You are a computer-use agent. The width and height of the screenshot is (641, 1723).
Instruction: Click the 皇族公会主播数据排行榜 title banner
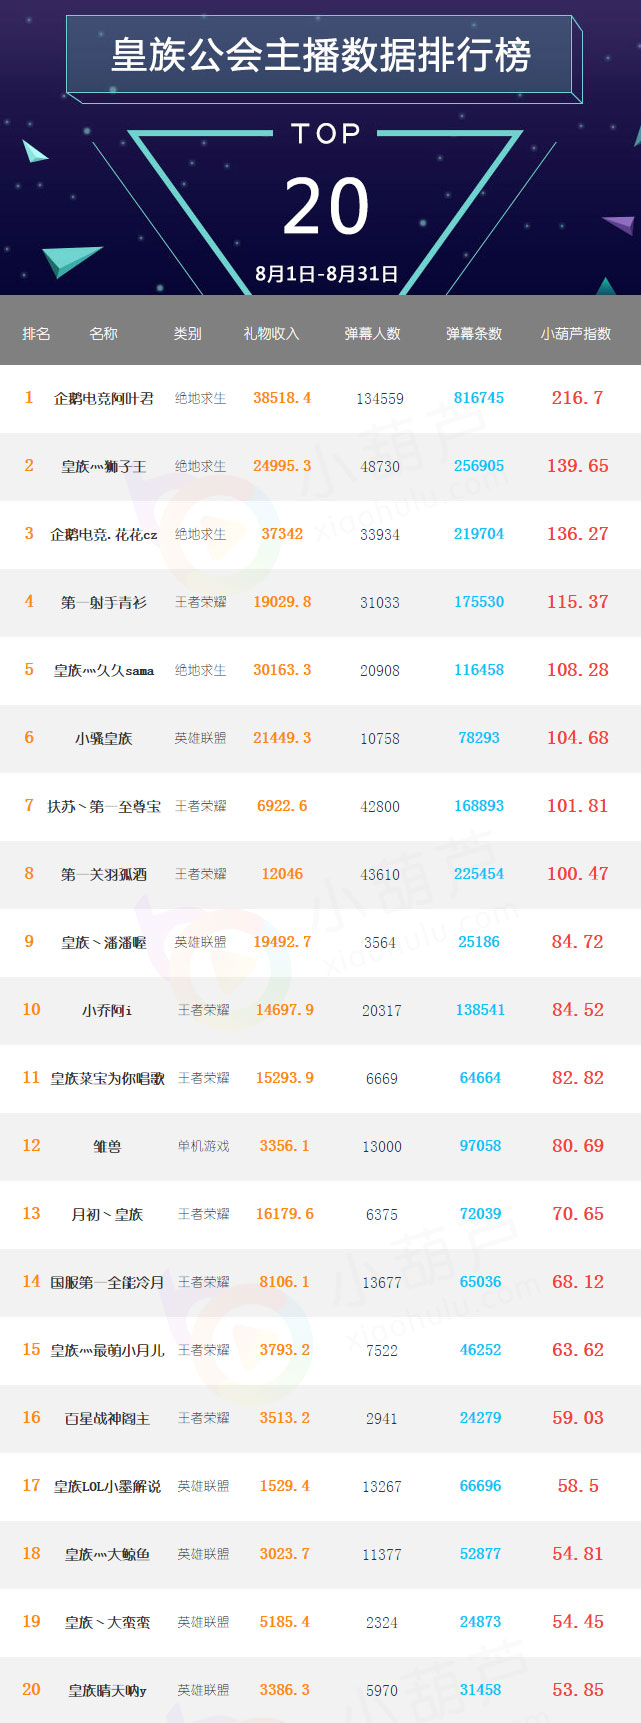coord(320,56)
